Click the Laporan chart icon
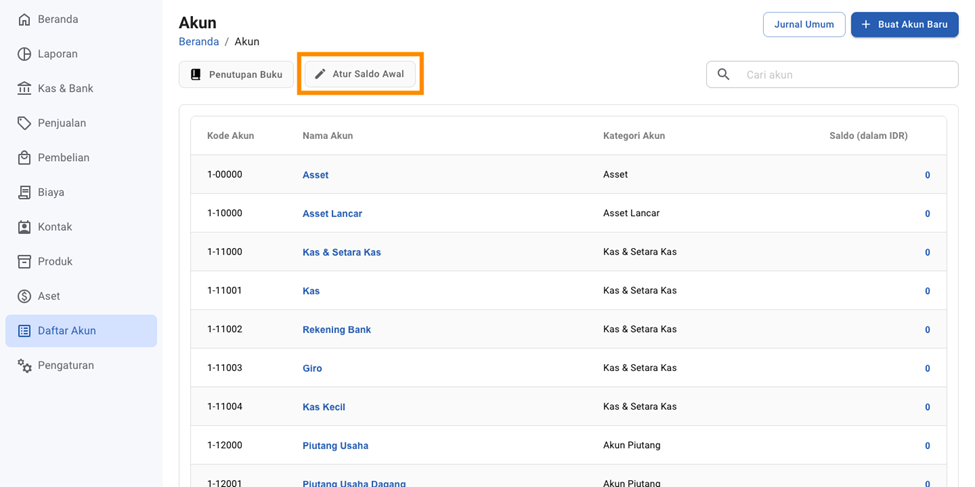This screenshot has height=487, width=975. point(24,54)
